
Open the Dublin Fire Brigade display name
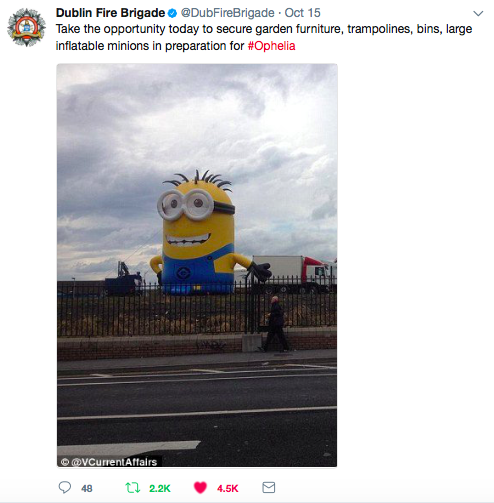point(110,13)
